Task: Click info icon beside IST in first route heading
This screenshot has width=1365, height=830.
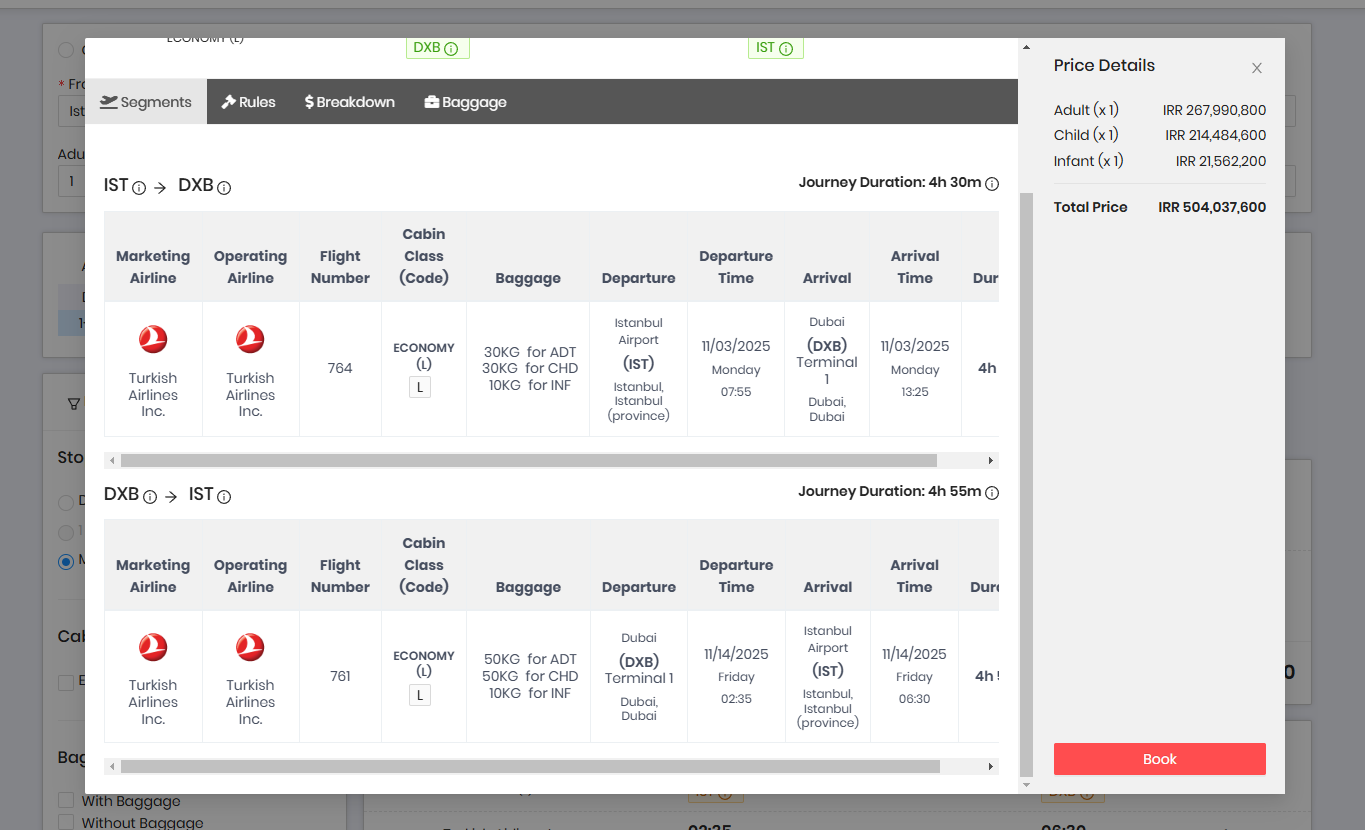Action: click(139, 188)
